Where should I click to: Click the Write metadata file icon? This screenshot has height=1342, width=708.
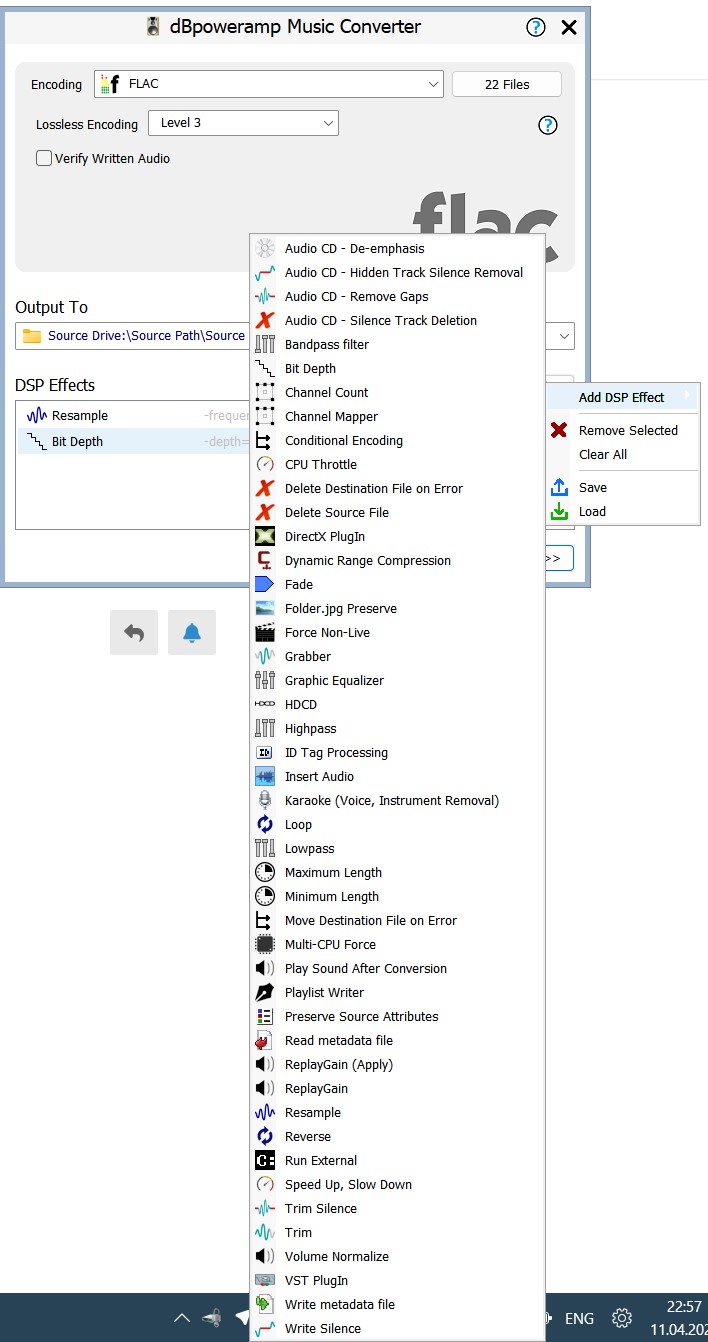click(265, 1304)
